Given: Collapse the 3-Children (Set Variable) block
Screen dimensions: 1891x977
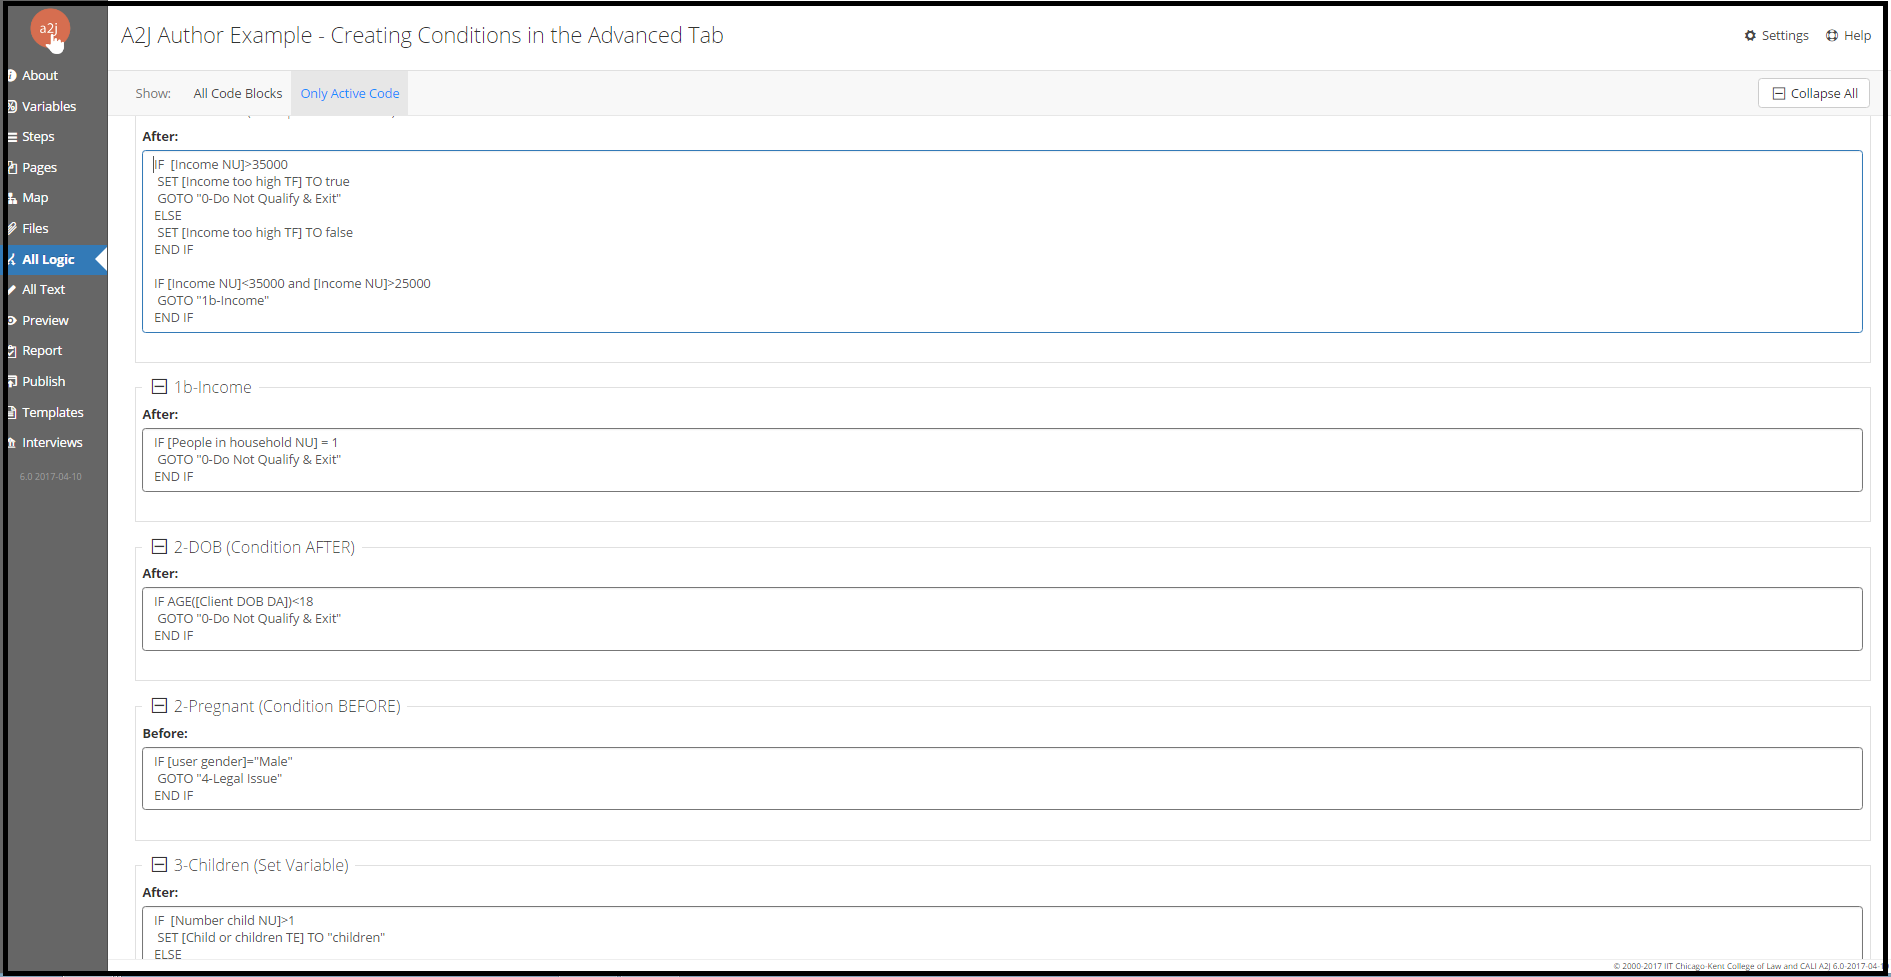Looking at the screenshot, I should (160, 864).
